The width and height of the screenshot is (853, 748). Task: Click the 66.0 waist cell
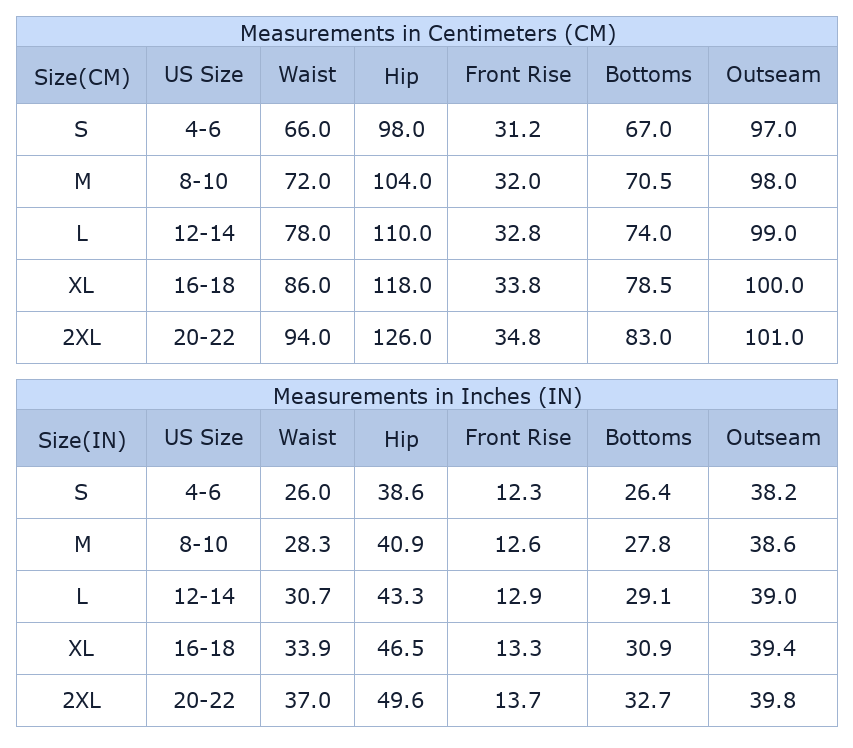coord(307,130)
